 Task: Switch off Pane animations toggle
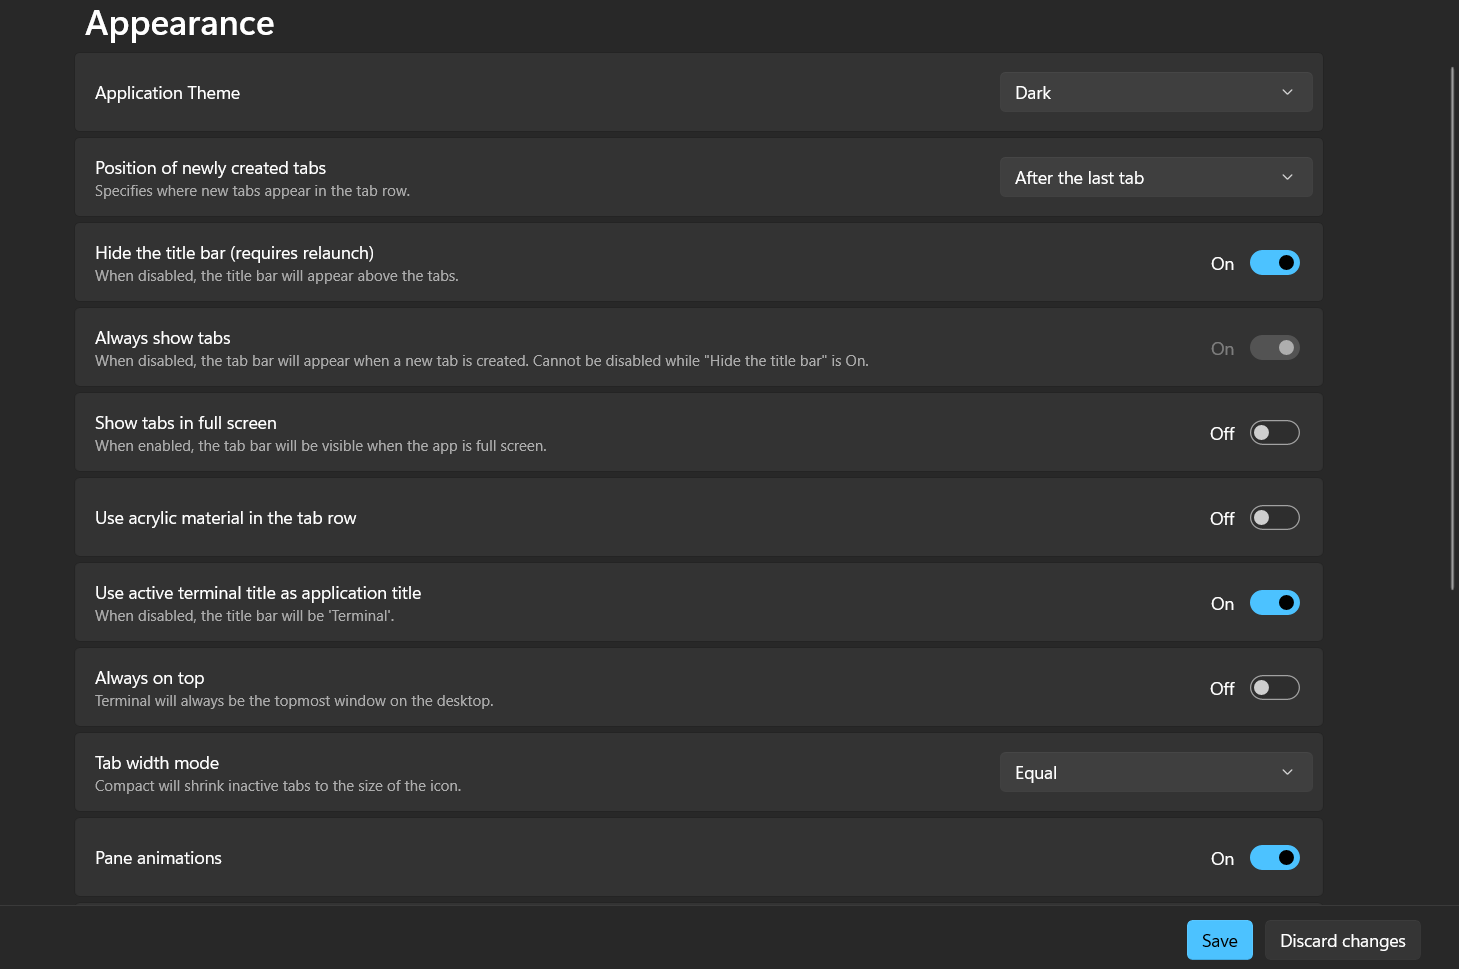tap(1275, 858)
